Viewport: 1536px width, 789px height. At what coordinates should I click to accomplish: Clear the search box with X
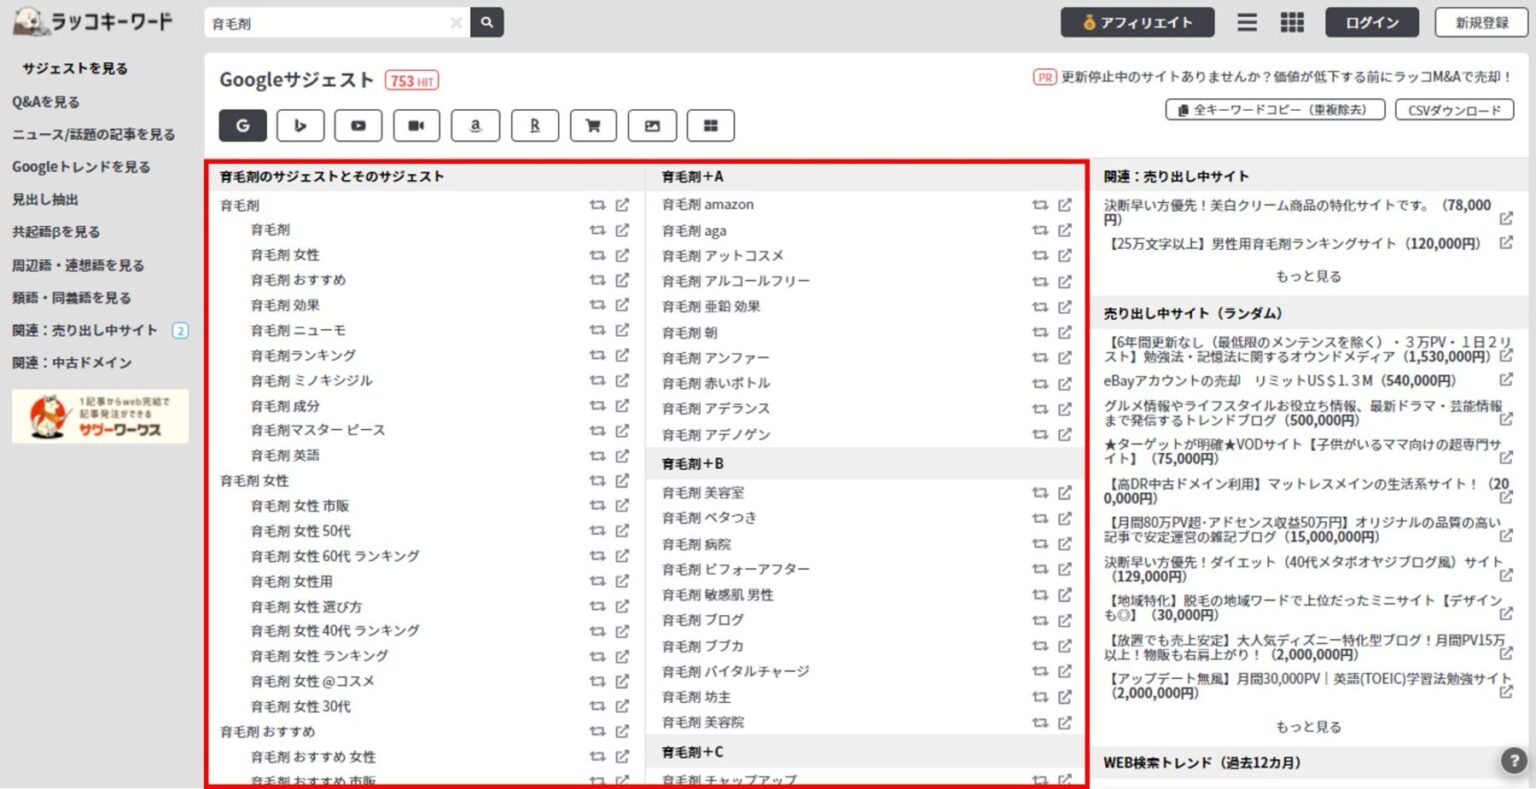click(x=456, y=23)
